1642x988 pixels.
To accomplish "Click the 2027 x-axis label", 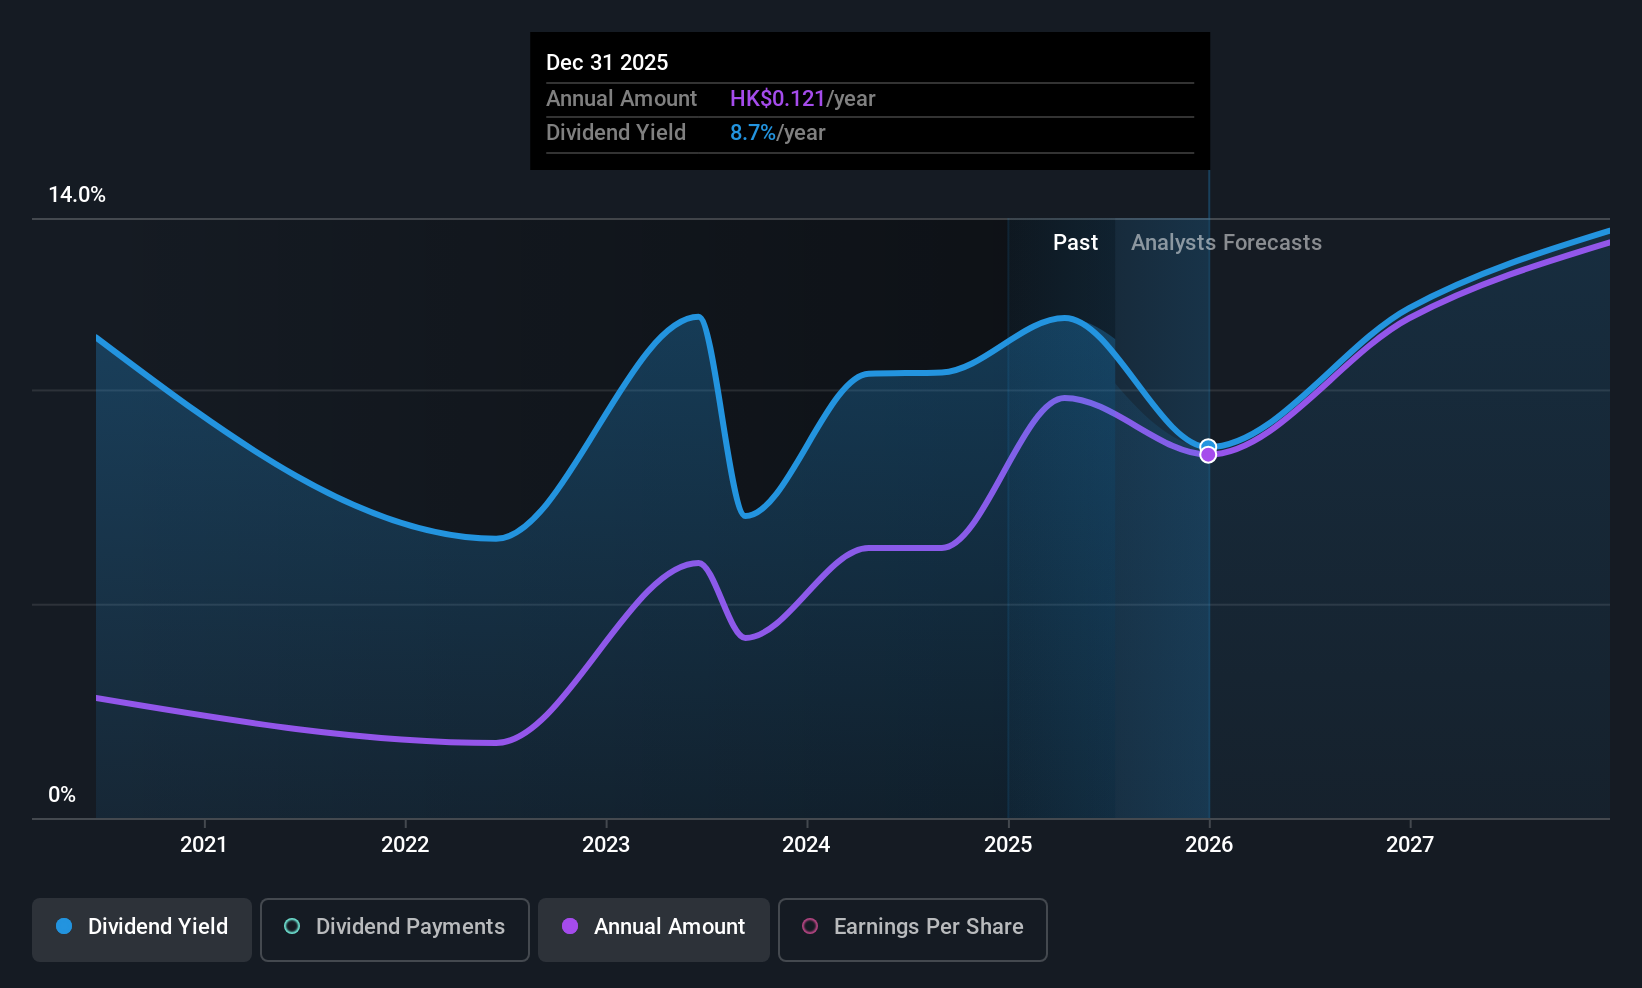I will (x=1410, y=845).
